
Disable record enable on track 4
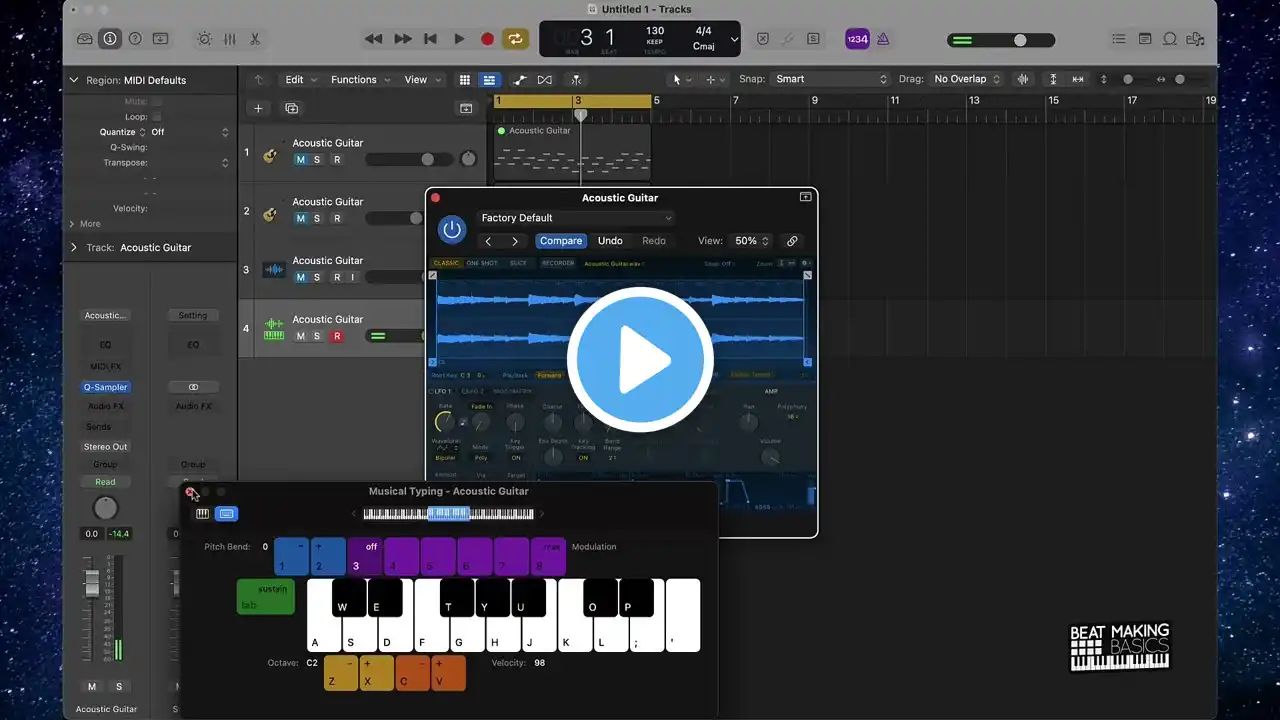click(336, 336)
